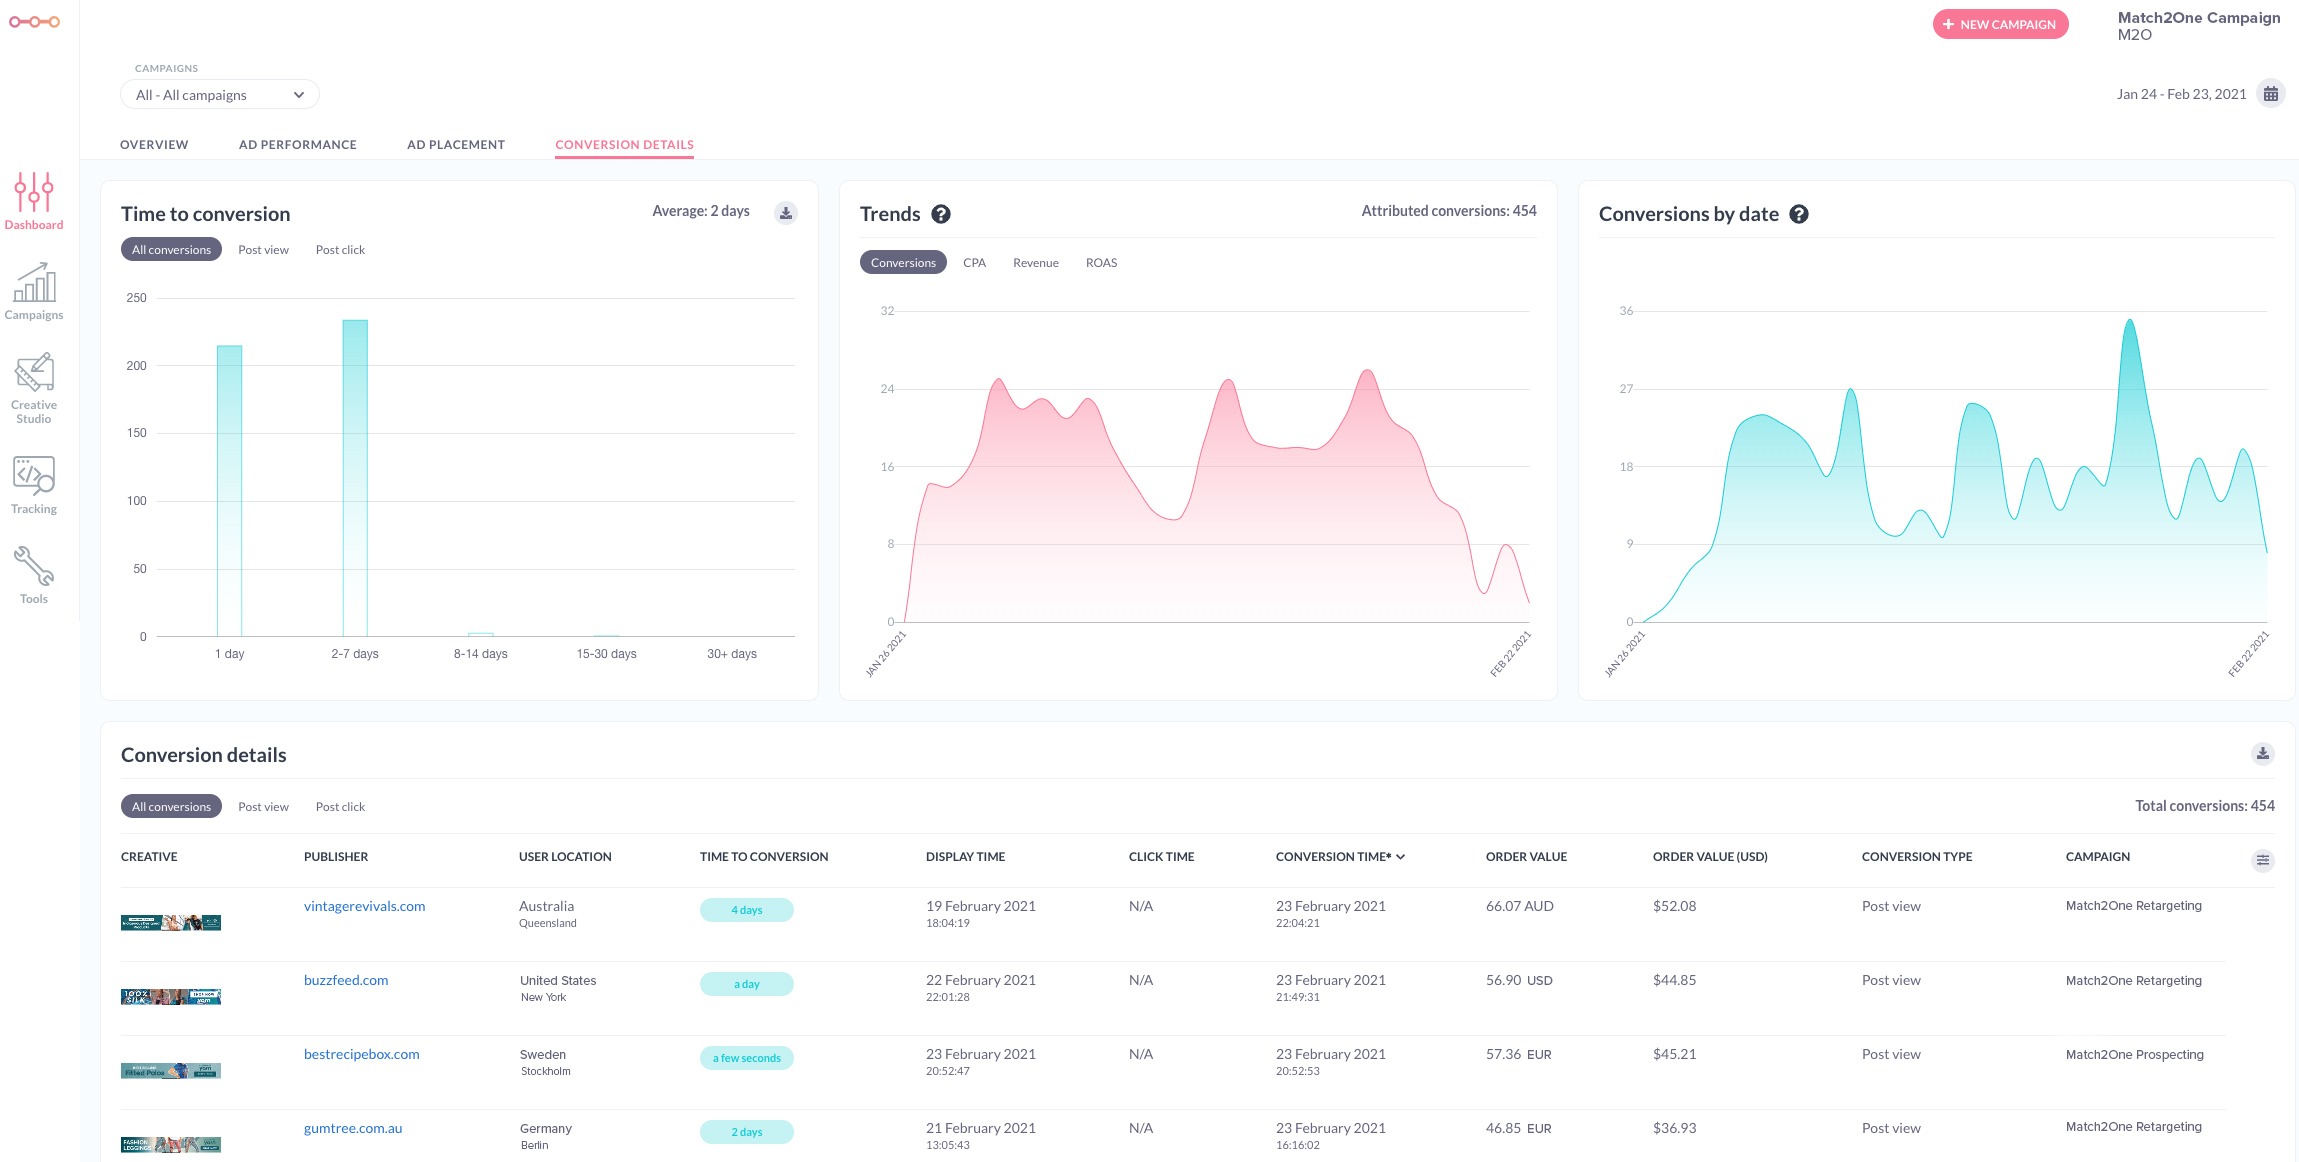
Task: Select Post click in Time to conversion
Action: [340, 250]
